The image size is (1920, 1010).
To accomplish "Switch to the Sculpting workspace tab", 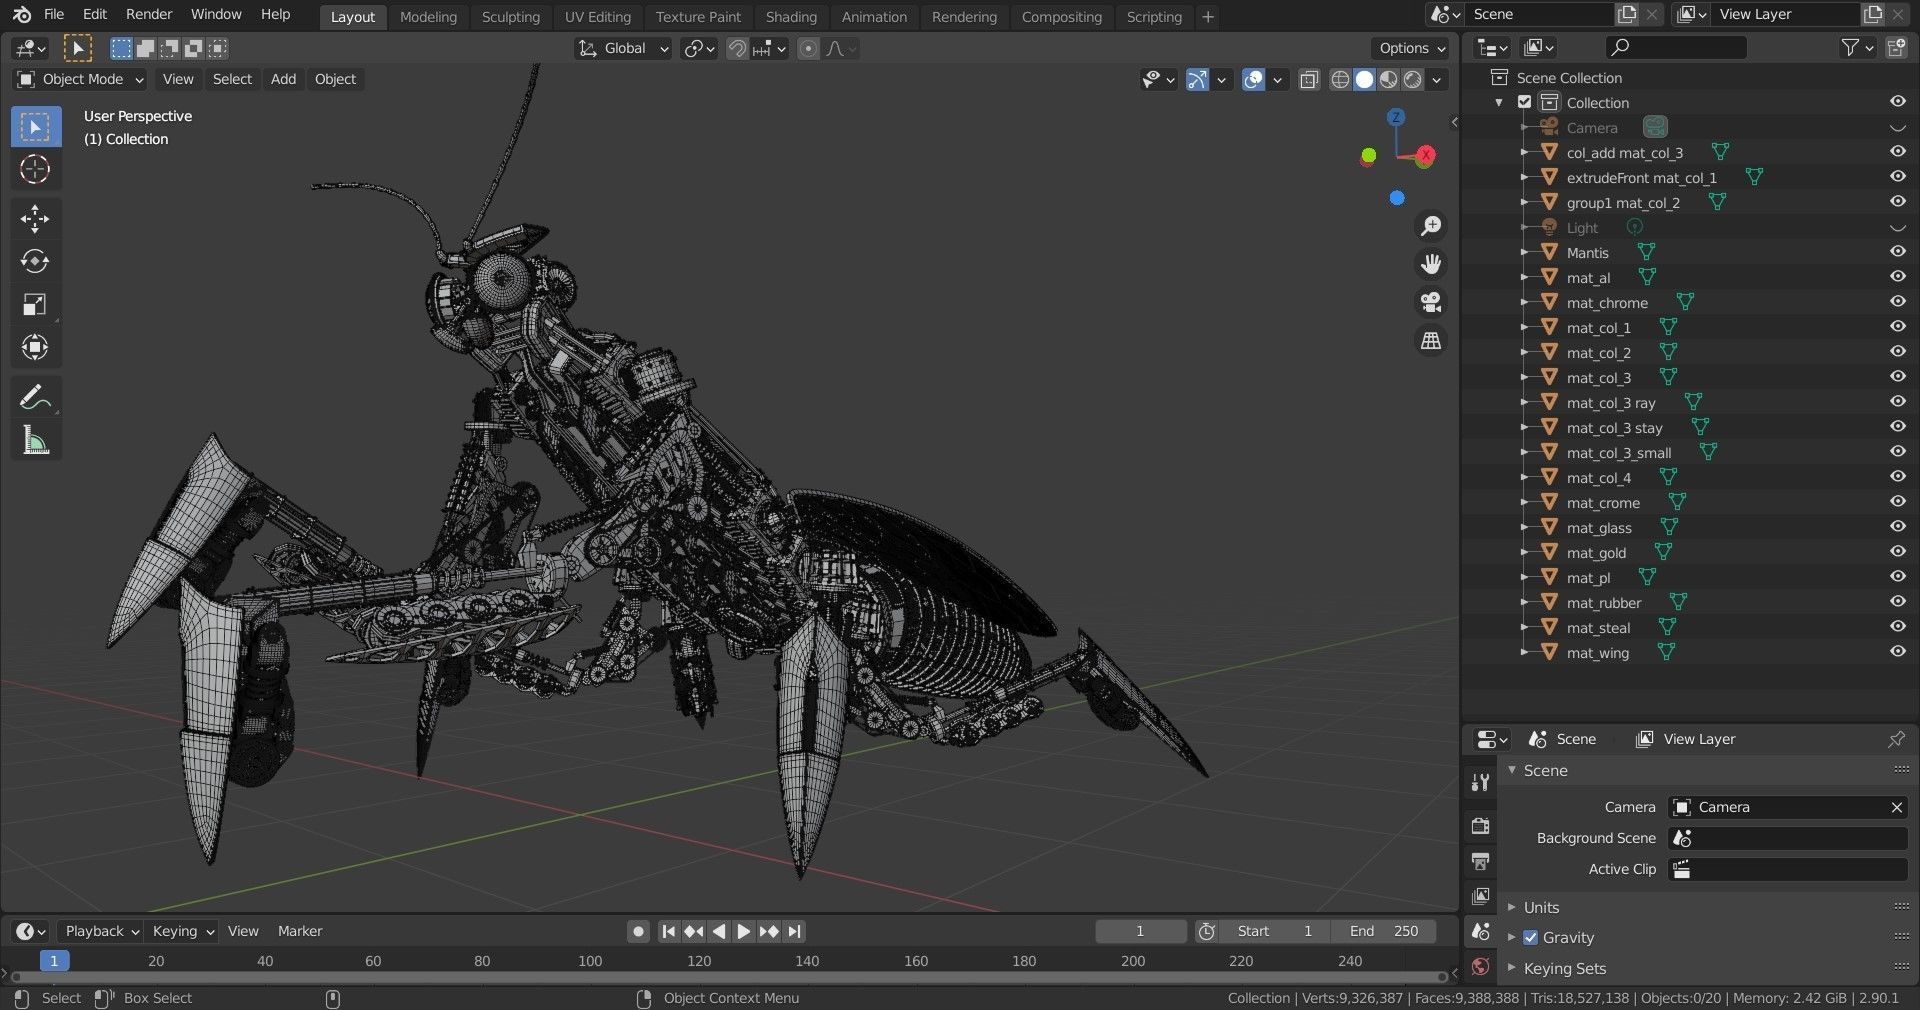I will click(x=510, y=17).
